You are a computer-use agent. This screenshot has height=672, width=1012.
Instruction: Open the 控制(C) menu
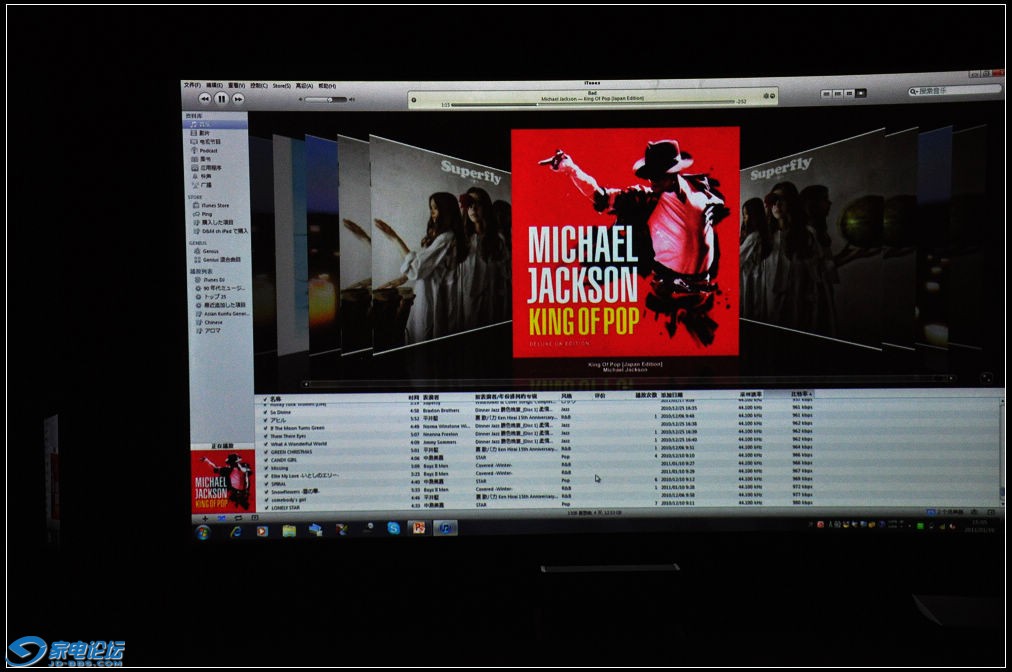tap(259, 85)
